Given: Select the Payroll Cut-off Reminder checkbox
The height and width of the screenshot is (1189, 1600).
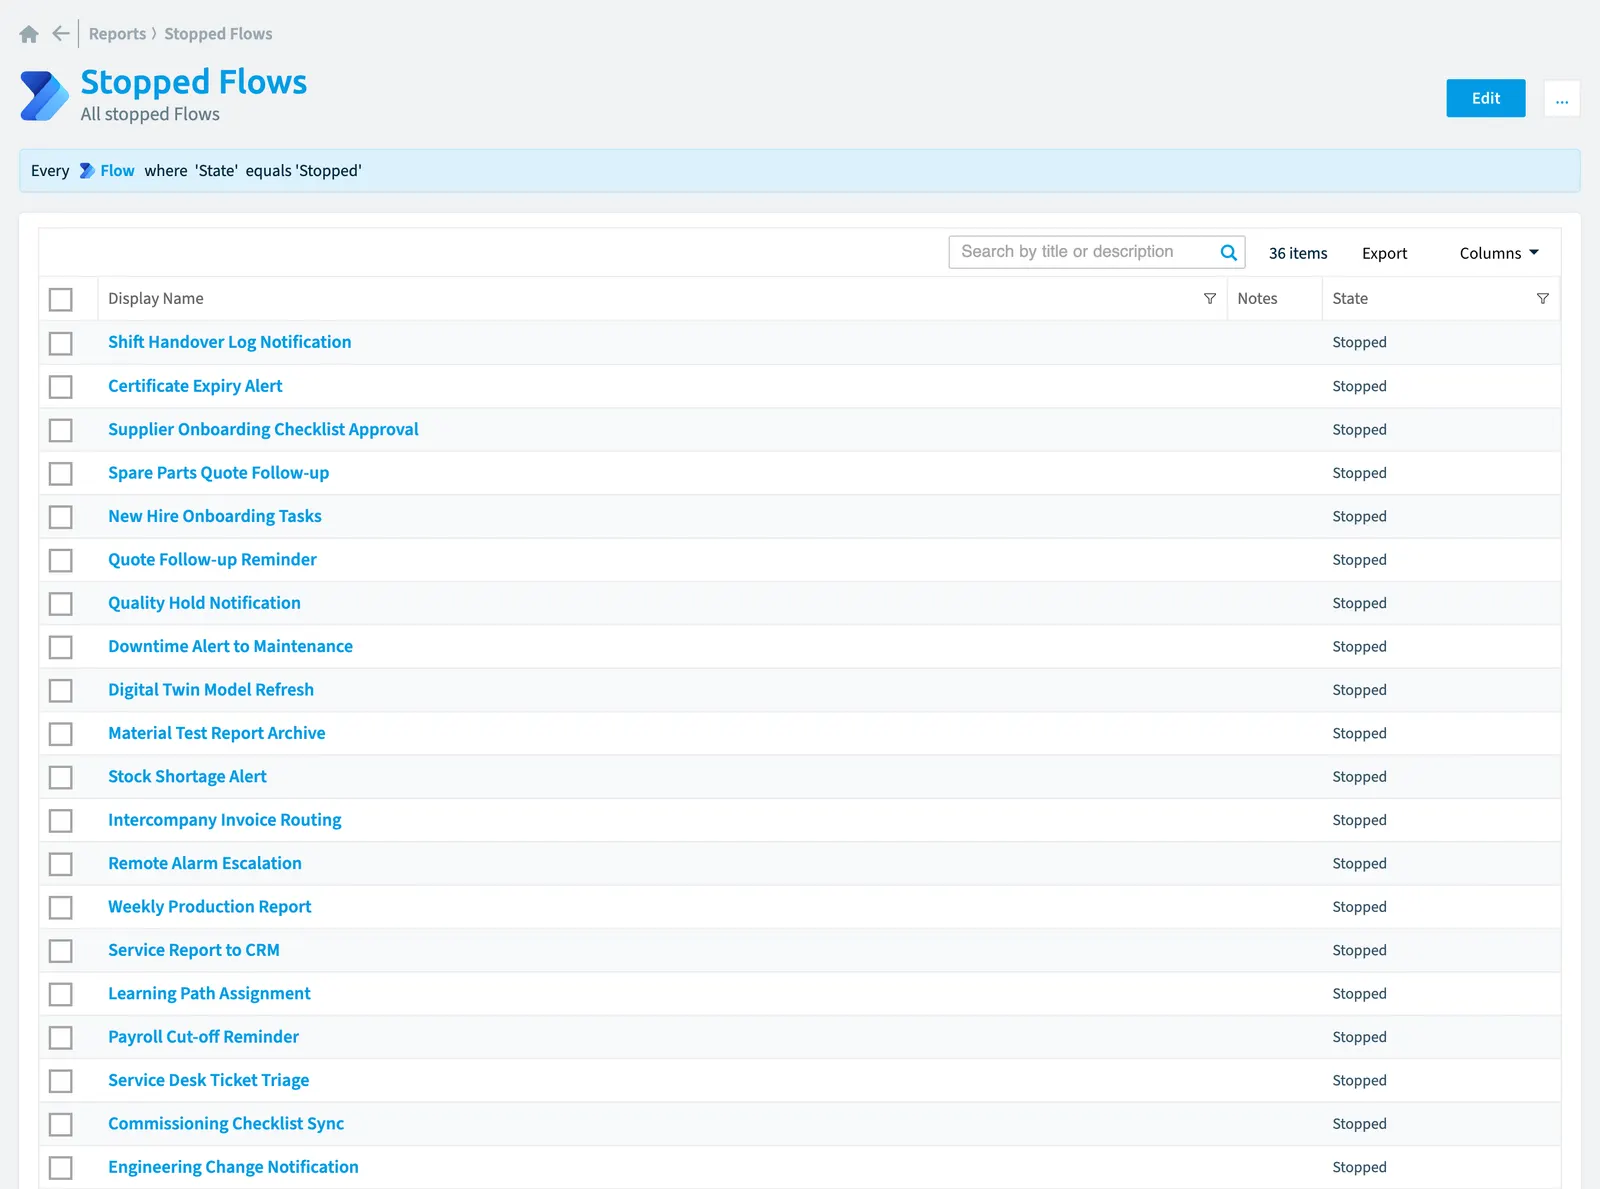Looking at the screenshot, I should click(x=61, y=1037).
